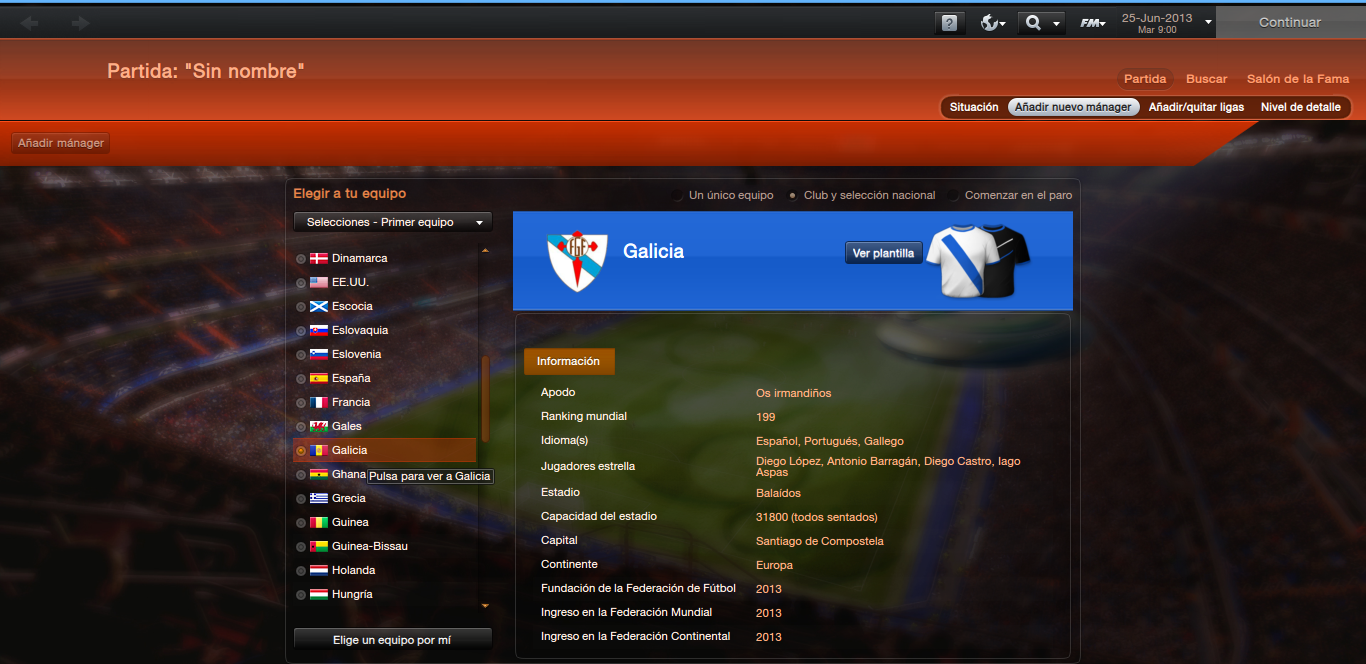This screenshot has height=664, width=1366.
Task: Click 'Elige un equipo por mí' button
Action: pyautogui.click(x=392, y=640)
